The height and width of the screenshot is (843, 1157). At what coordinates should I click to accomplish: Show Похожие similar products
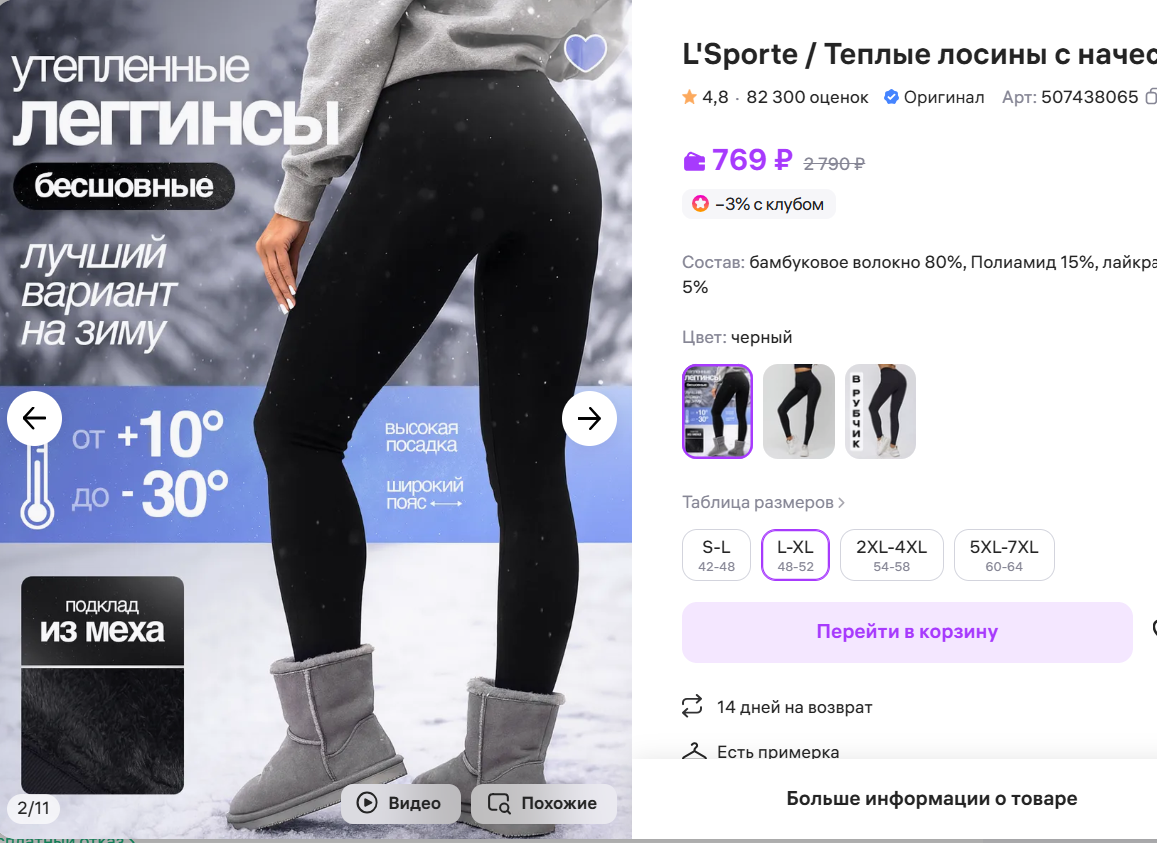pyautogui.click(x=543, y=803)
